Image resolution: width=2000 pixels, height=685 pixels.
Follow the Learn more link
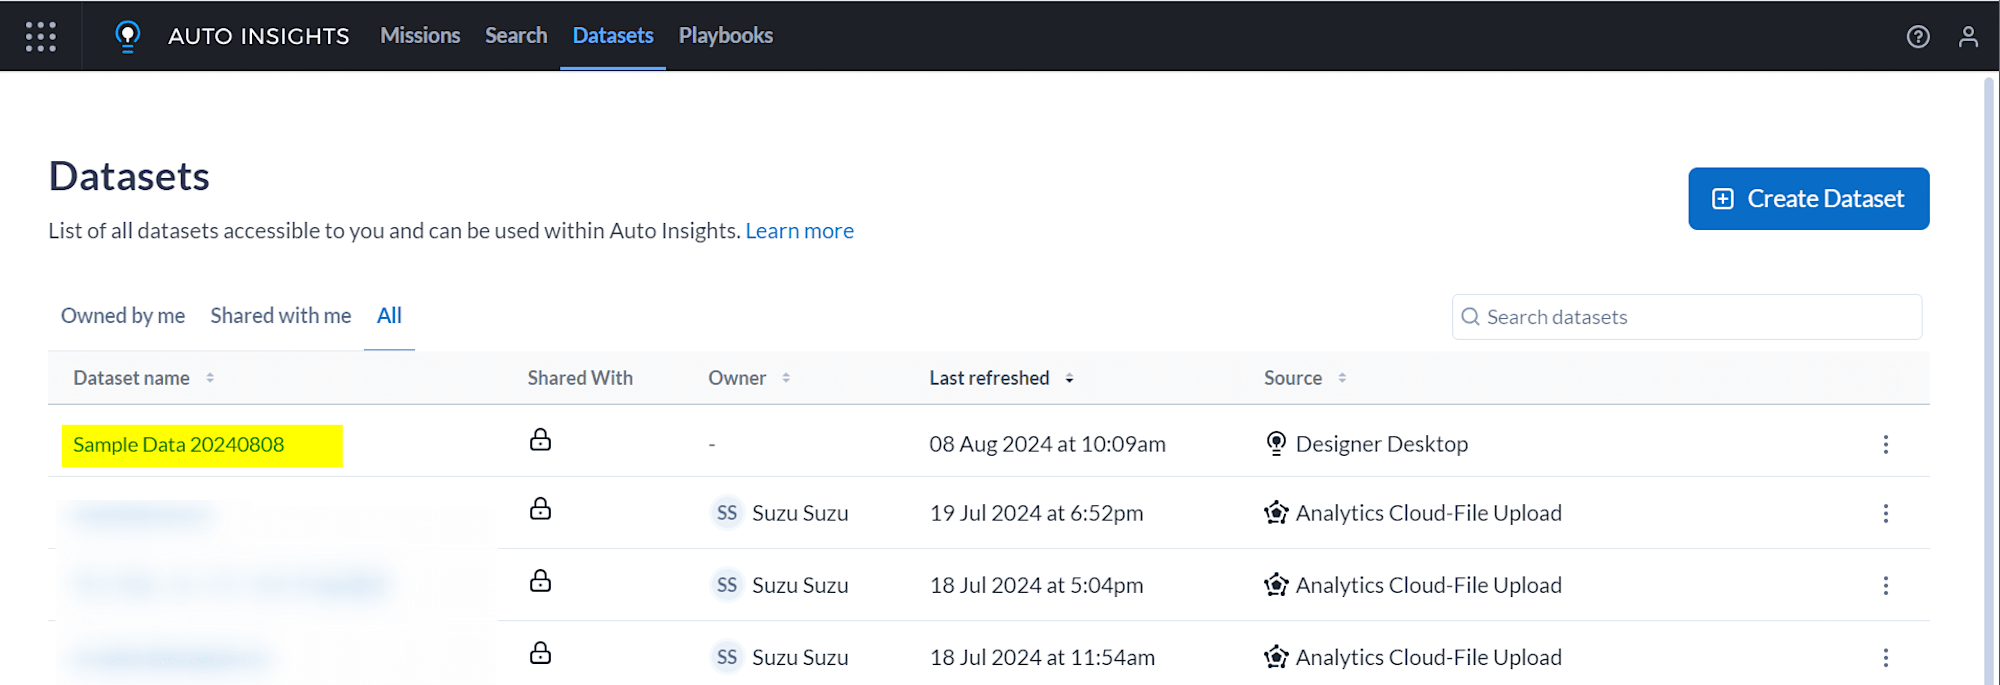coord(800,231)
